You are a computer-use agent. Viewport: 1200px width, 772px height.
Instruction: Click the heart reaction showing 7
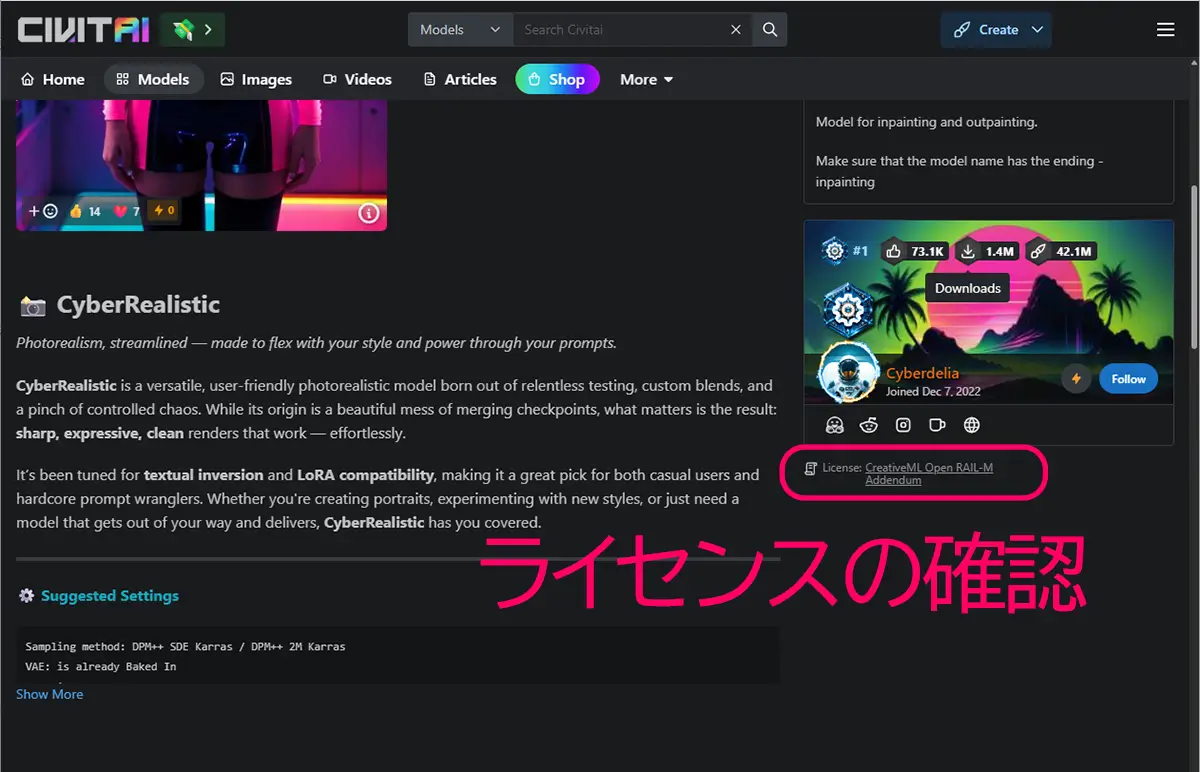(x=126, y=211)
